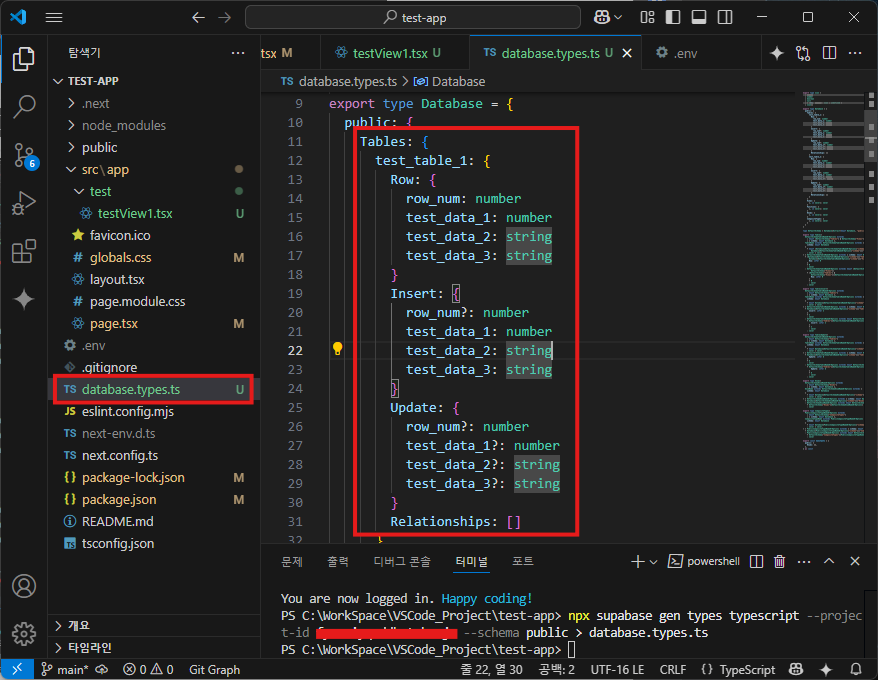Collapse the test folder

coord(79,192)
